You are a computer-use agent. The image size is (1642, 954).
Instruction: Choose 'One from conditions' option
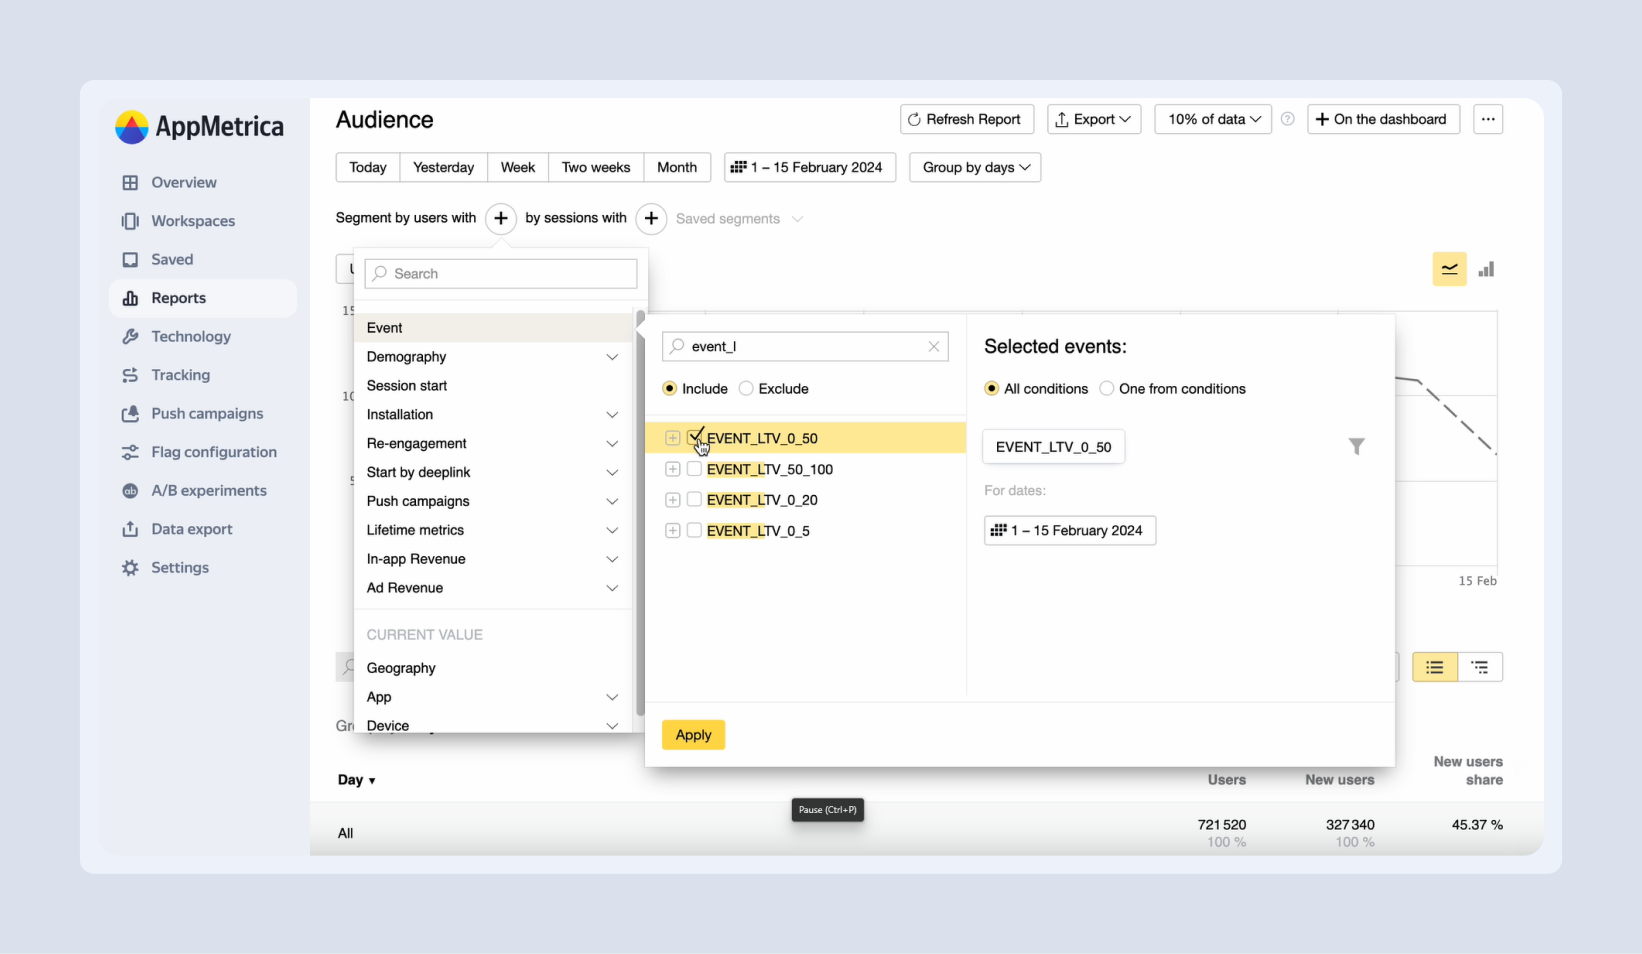[x=1107, y=389]
